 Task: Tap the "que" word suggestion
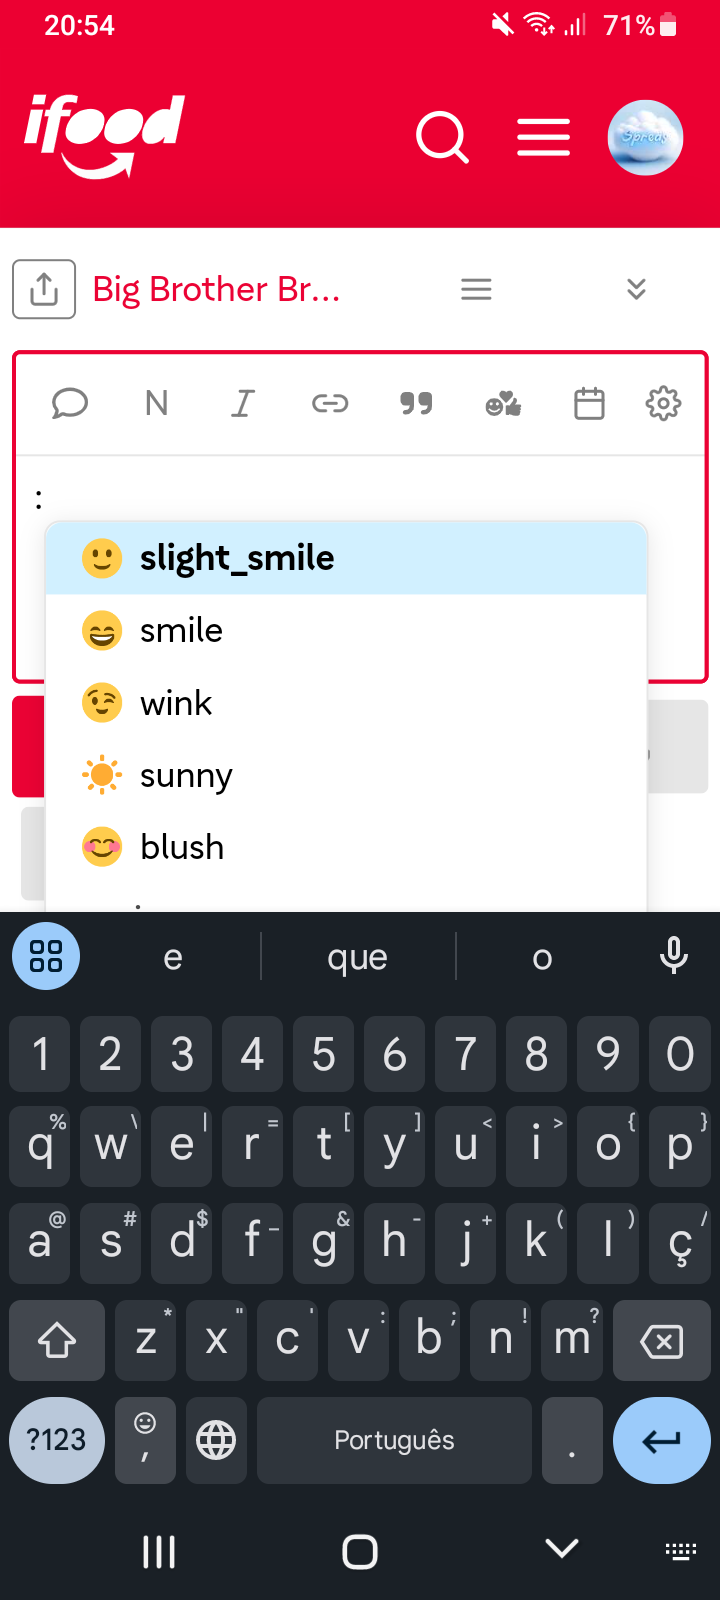[x=357, y=957]
